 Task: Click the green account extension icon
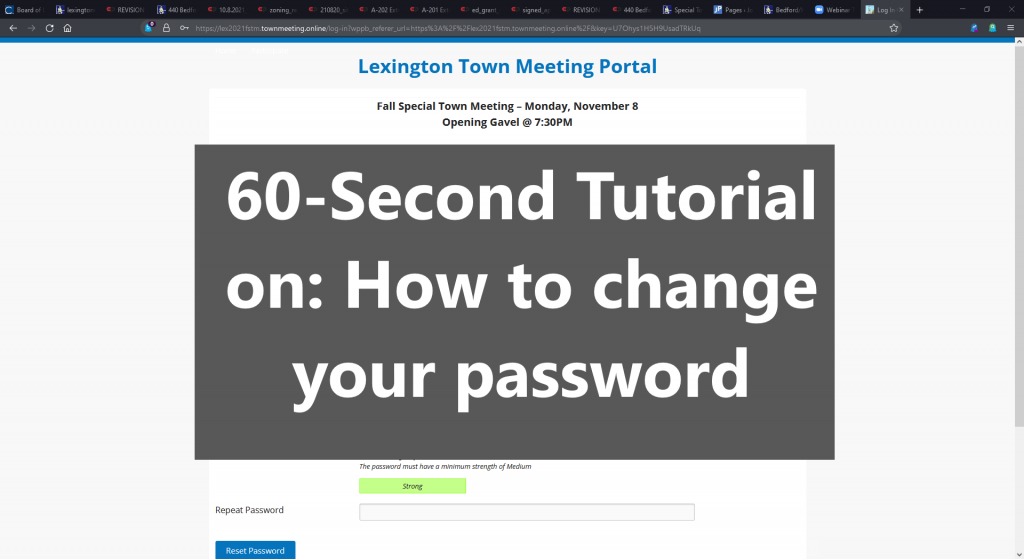[992, 28]
